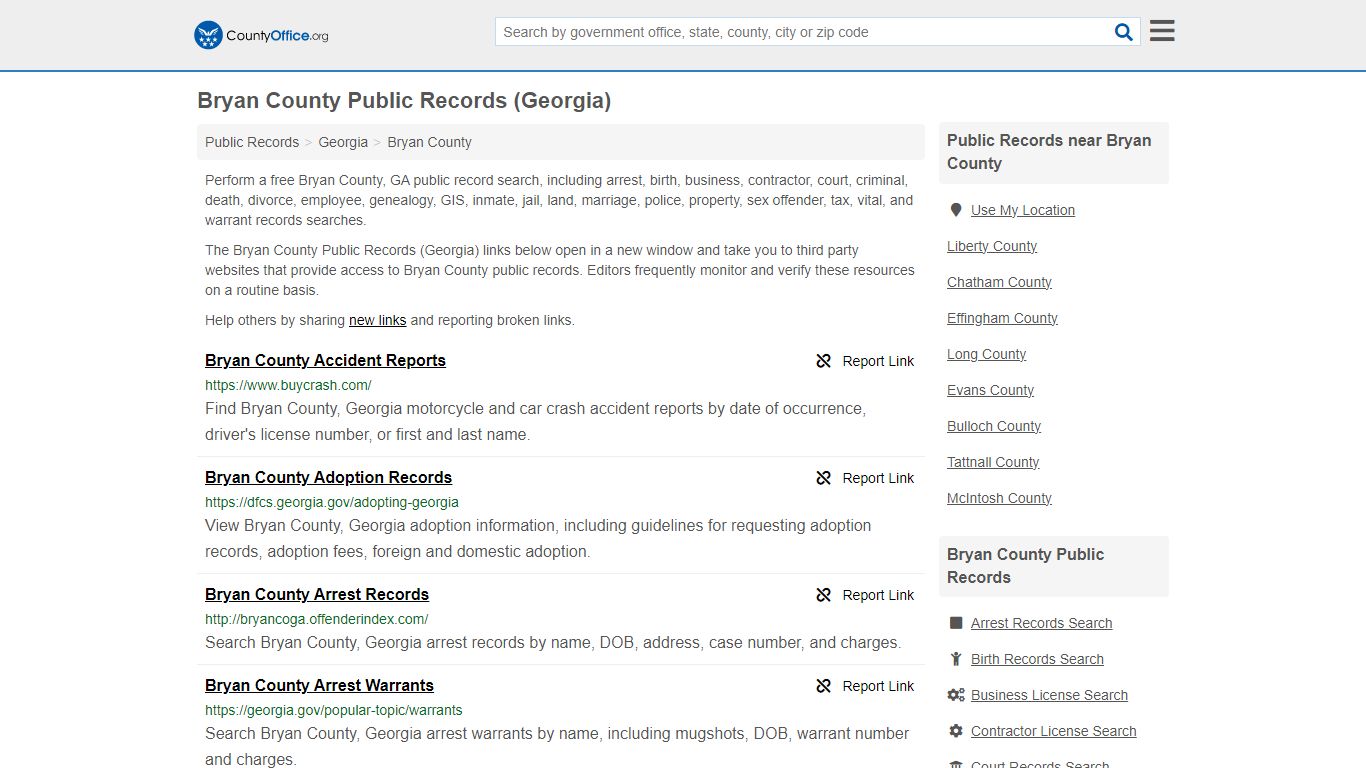The image size is (1366, 768).
Task: Click the broken-link icon for Accident Reports
Action: [x=824, y=361]
